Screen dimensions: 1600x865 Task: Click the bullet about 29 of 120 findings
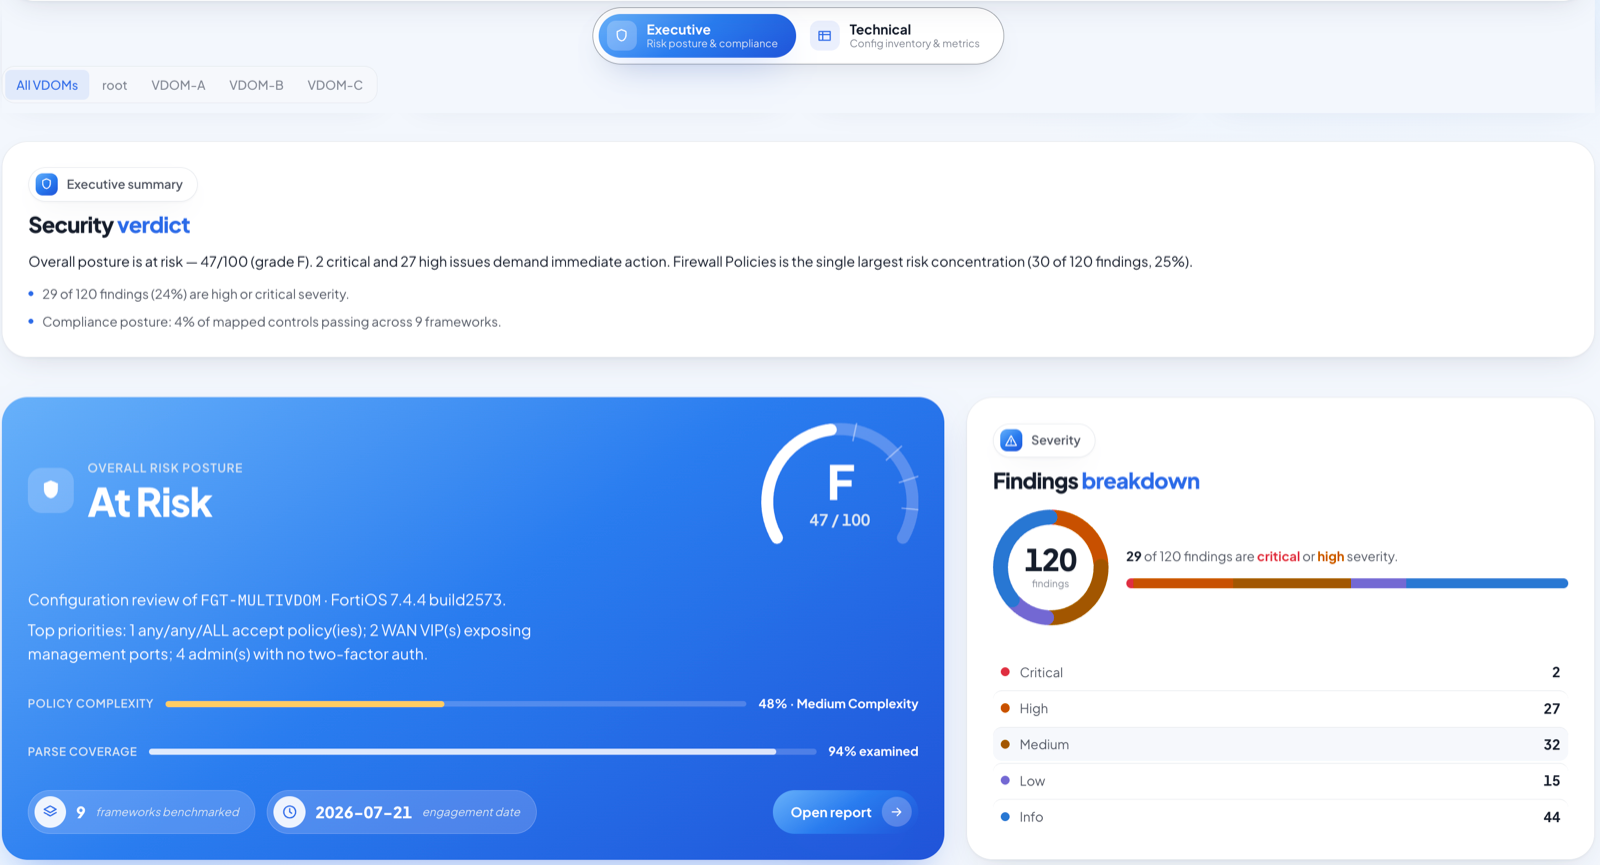[195, 294]
